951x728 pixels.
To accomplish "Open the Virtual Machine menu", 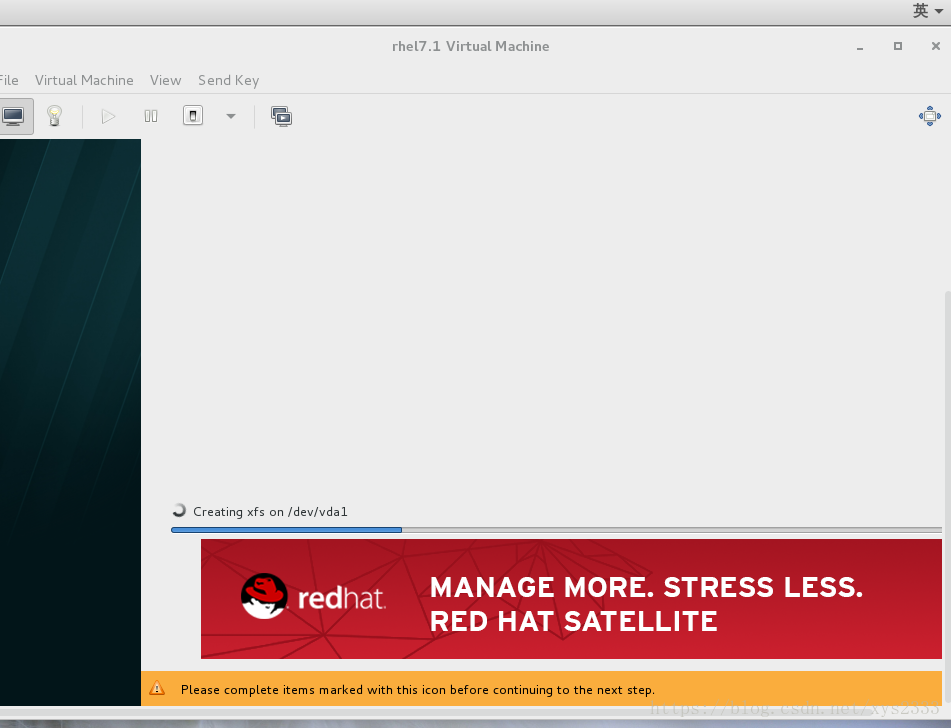I will click(x=84, y=80).
